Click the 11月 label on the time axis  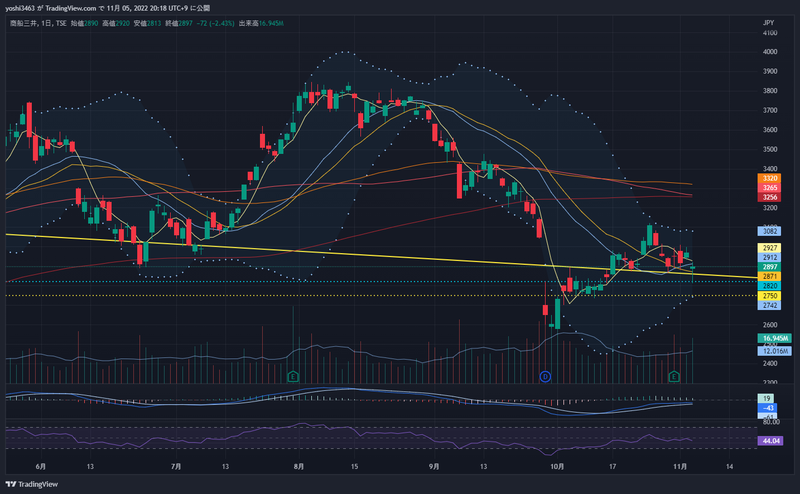(x=680, y=466)
